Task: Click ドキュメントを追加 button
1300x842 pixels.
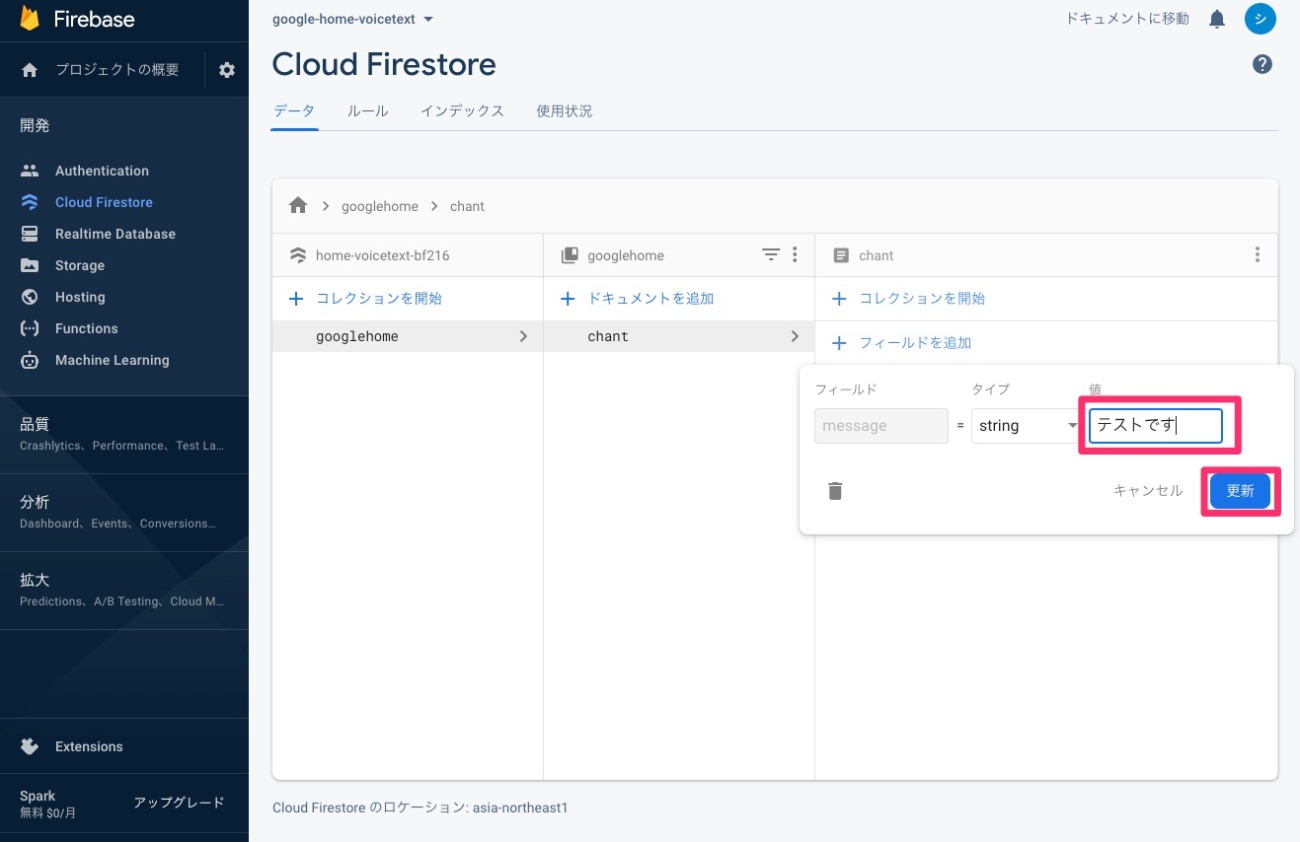Action: (637, 298)
